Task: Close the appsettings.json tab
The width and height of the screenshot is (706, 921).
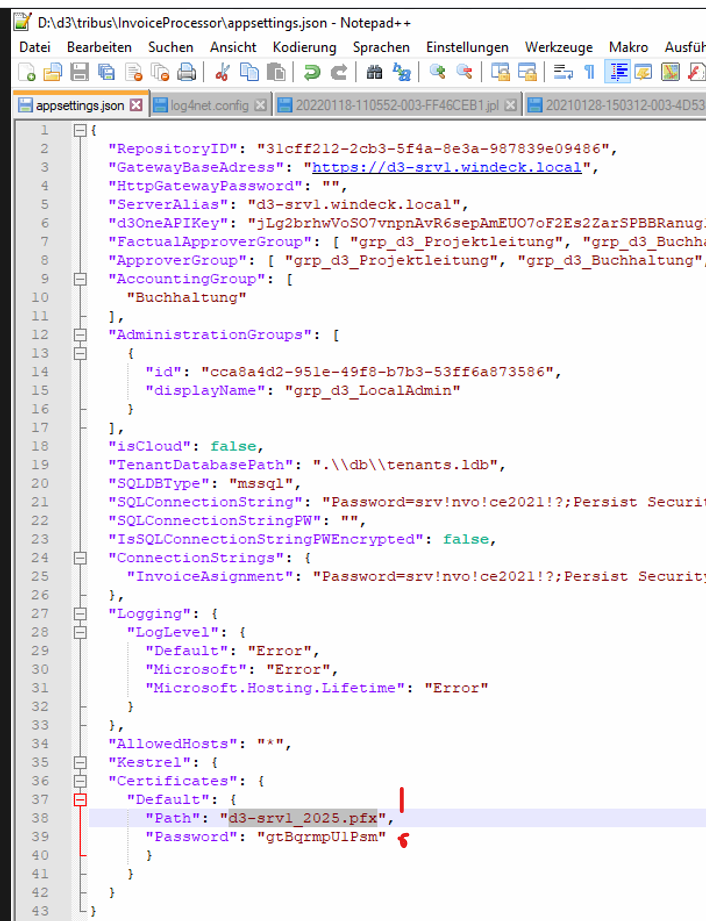Action: point(137,105)
